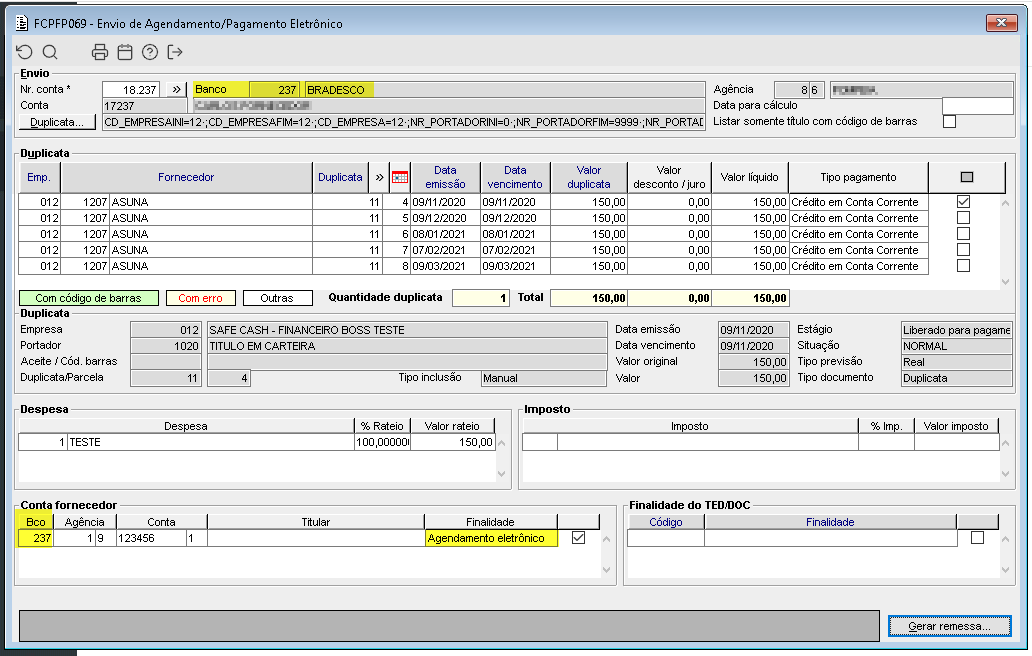Toggle the Conta fornecedor row checkbox
Image resolution: width=1032 pixels, height=656 pixels.
[x=578, y=538]
